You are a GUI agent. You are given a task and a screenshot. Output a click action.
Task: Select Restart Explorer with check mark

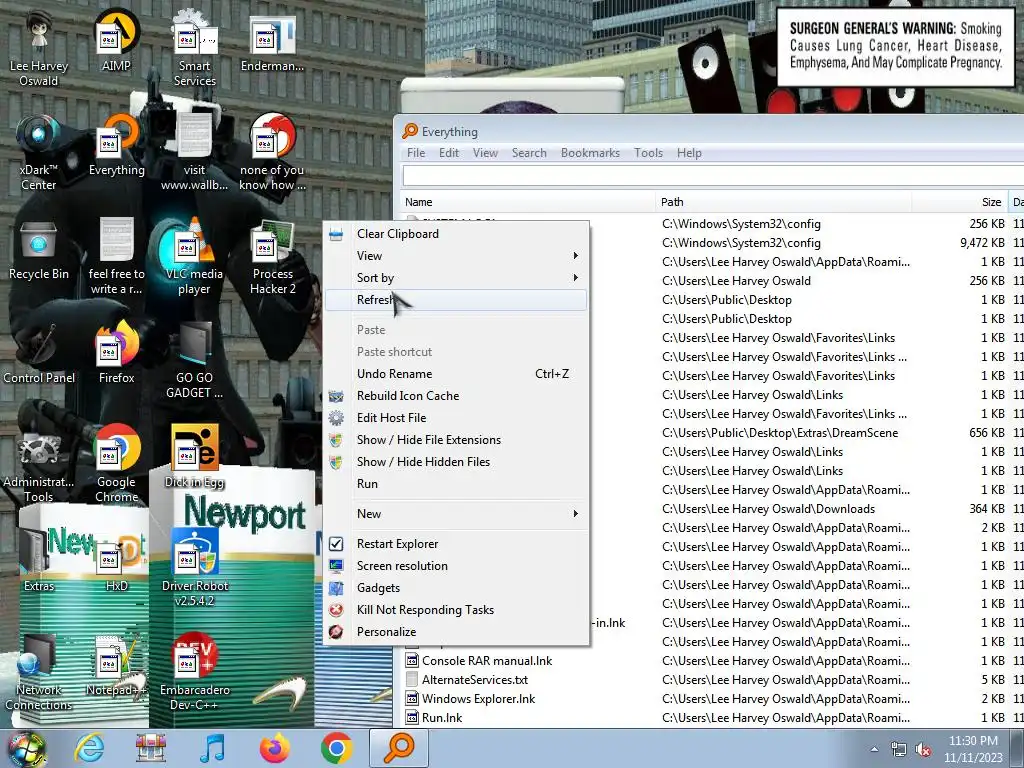(455, 544)
